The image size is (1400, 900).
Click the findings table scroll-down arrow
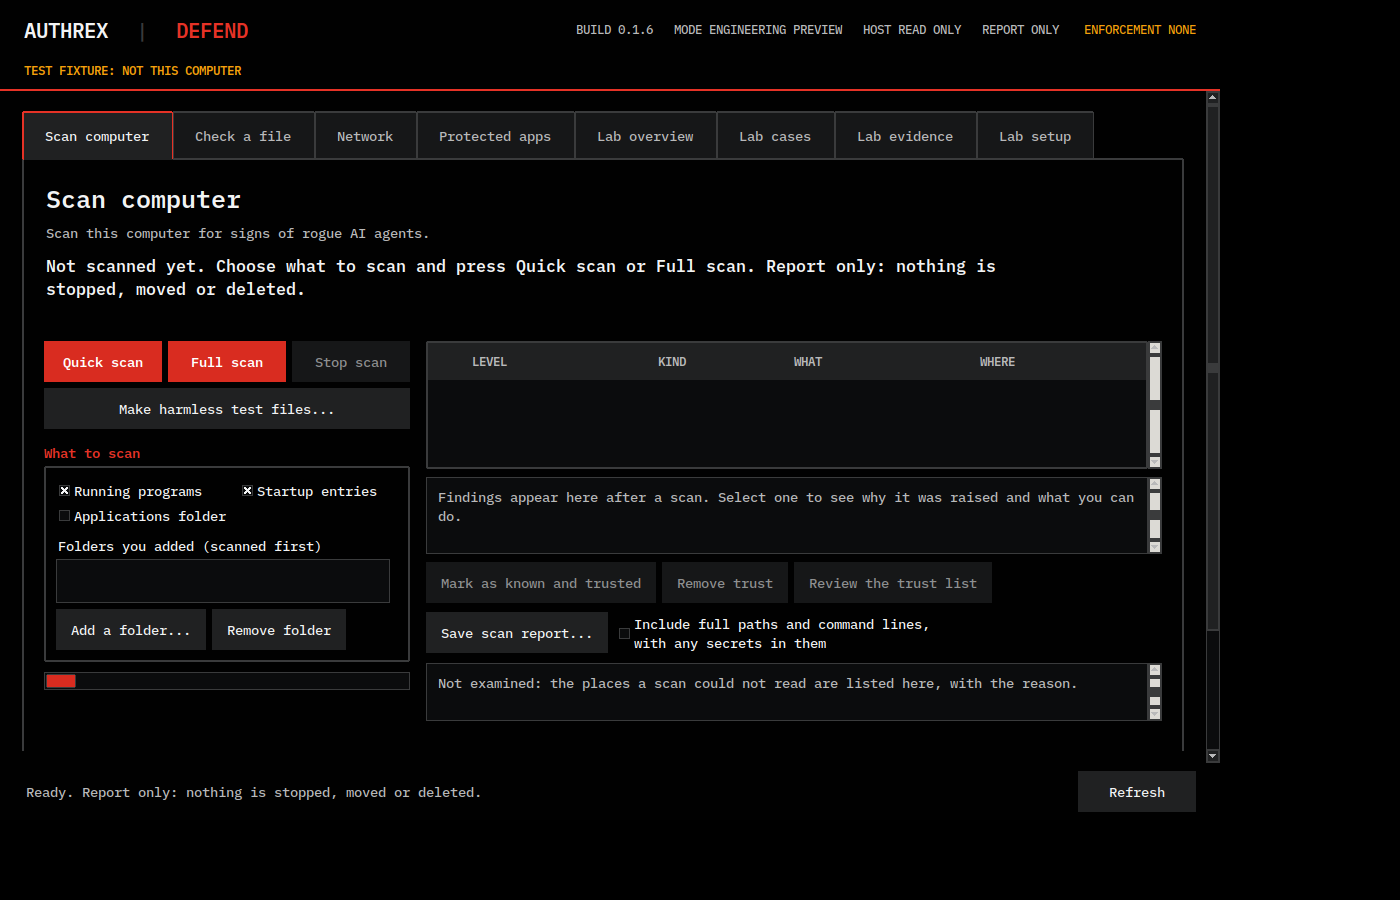(x=1155, y=462)
